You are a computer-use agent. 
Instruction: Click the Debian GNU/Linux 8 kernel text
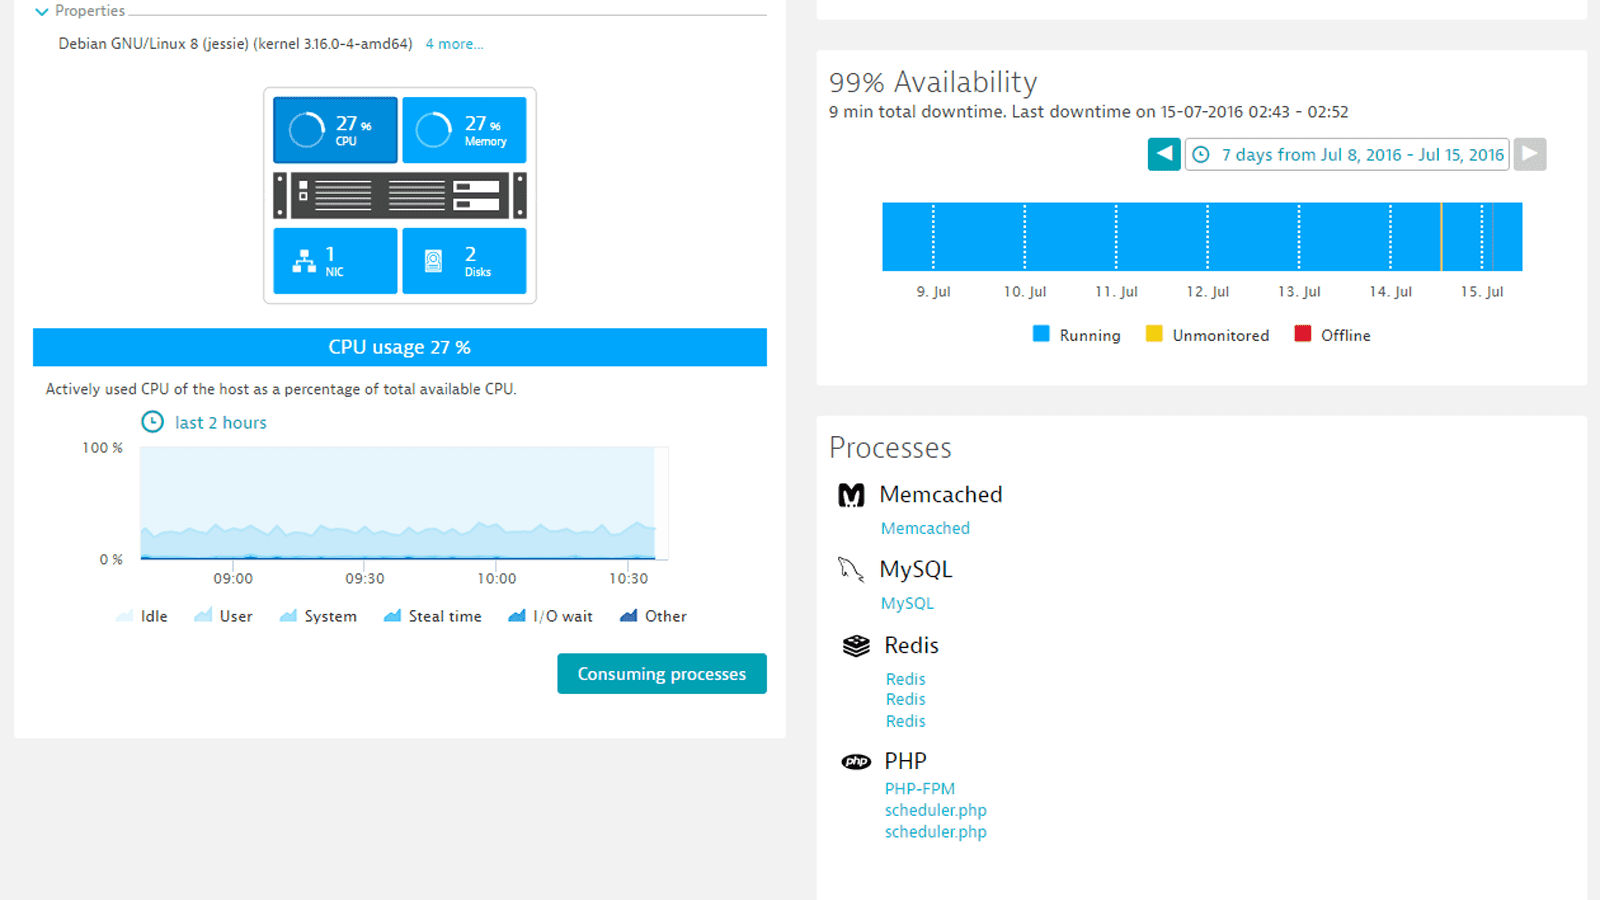pyautogui.click(x=235, y=44)
